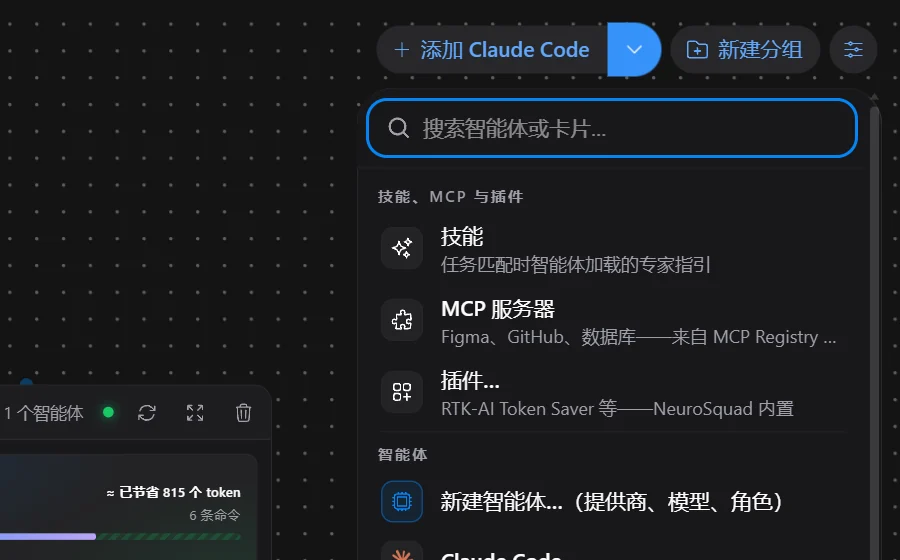Click the 6 条命令 text
Screen dimensions: 900x560
[215, 515]
